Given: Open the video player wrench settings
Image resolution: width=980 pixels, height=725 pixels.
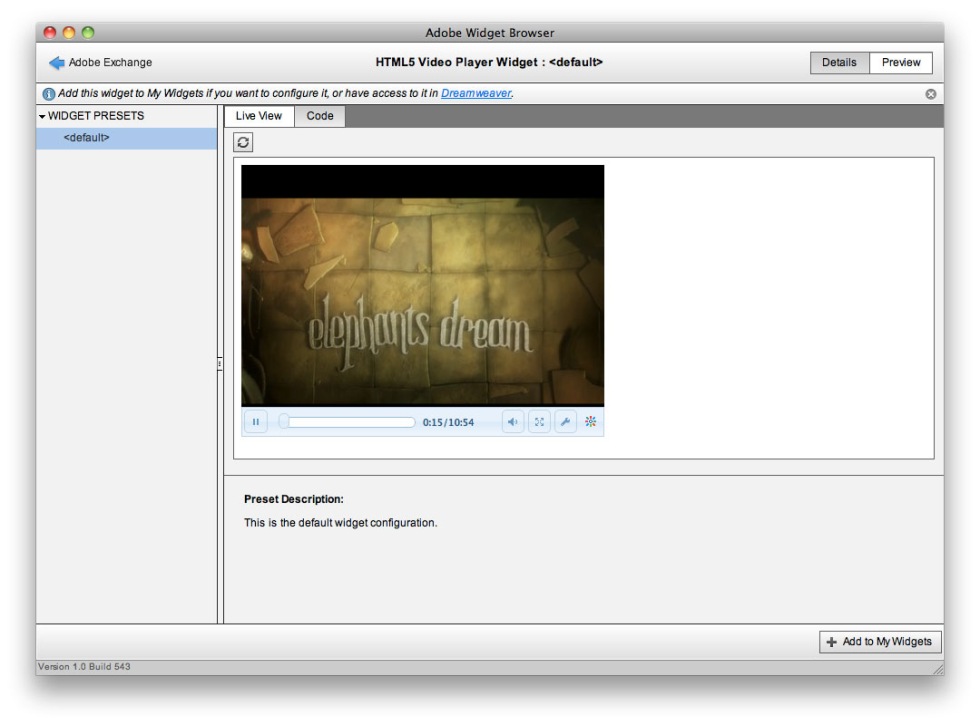Looking at the screenshot, I should point(565,422).
